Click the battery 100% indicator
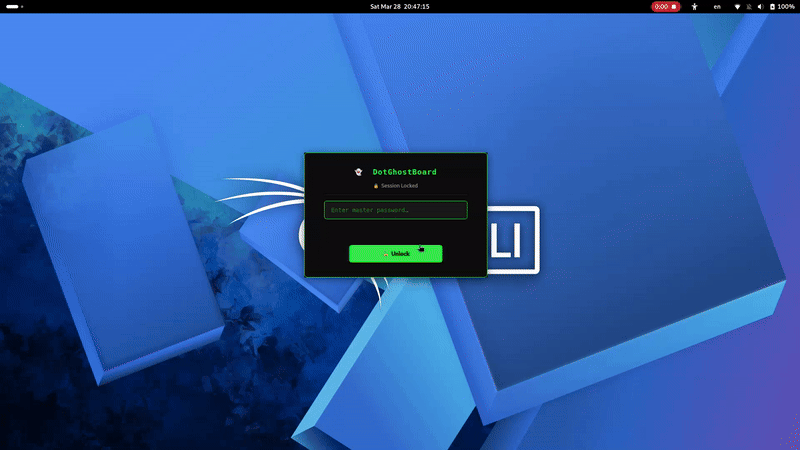This screenshot has height=450, width=800. (x=782, y=7)
